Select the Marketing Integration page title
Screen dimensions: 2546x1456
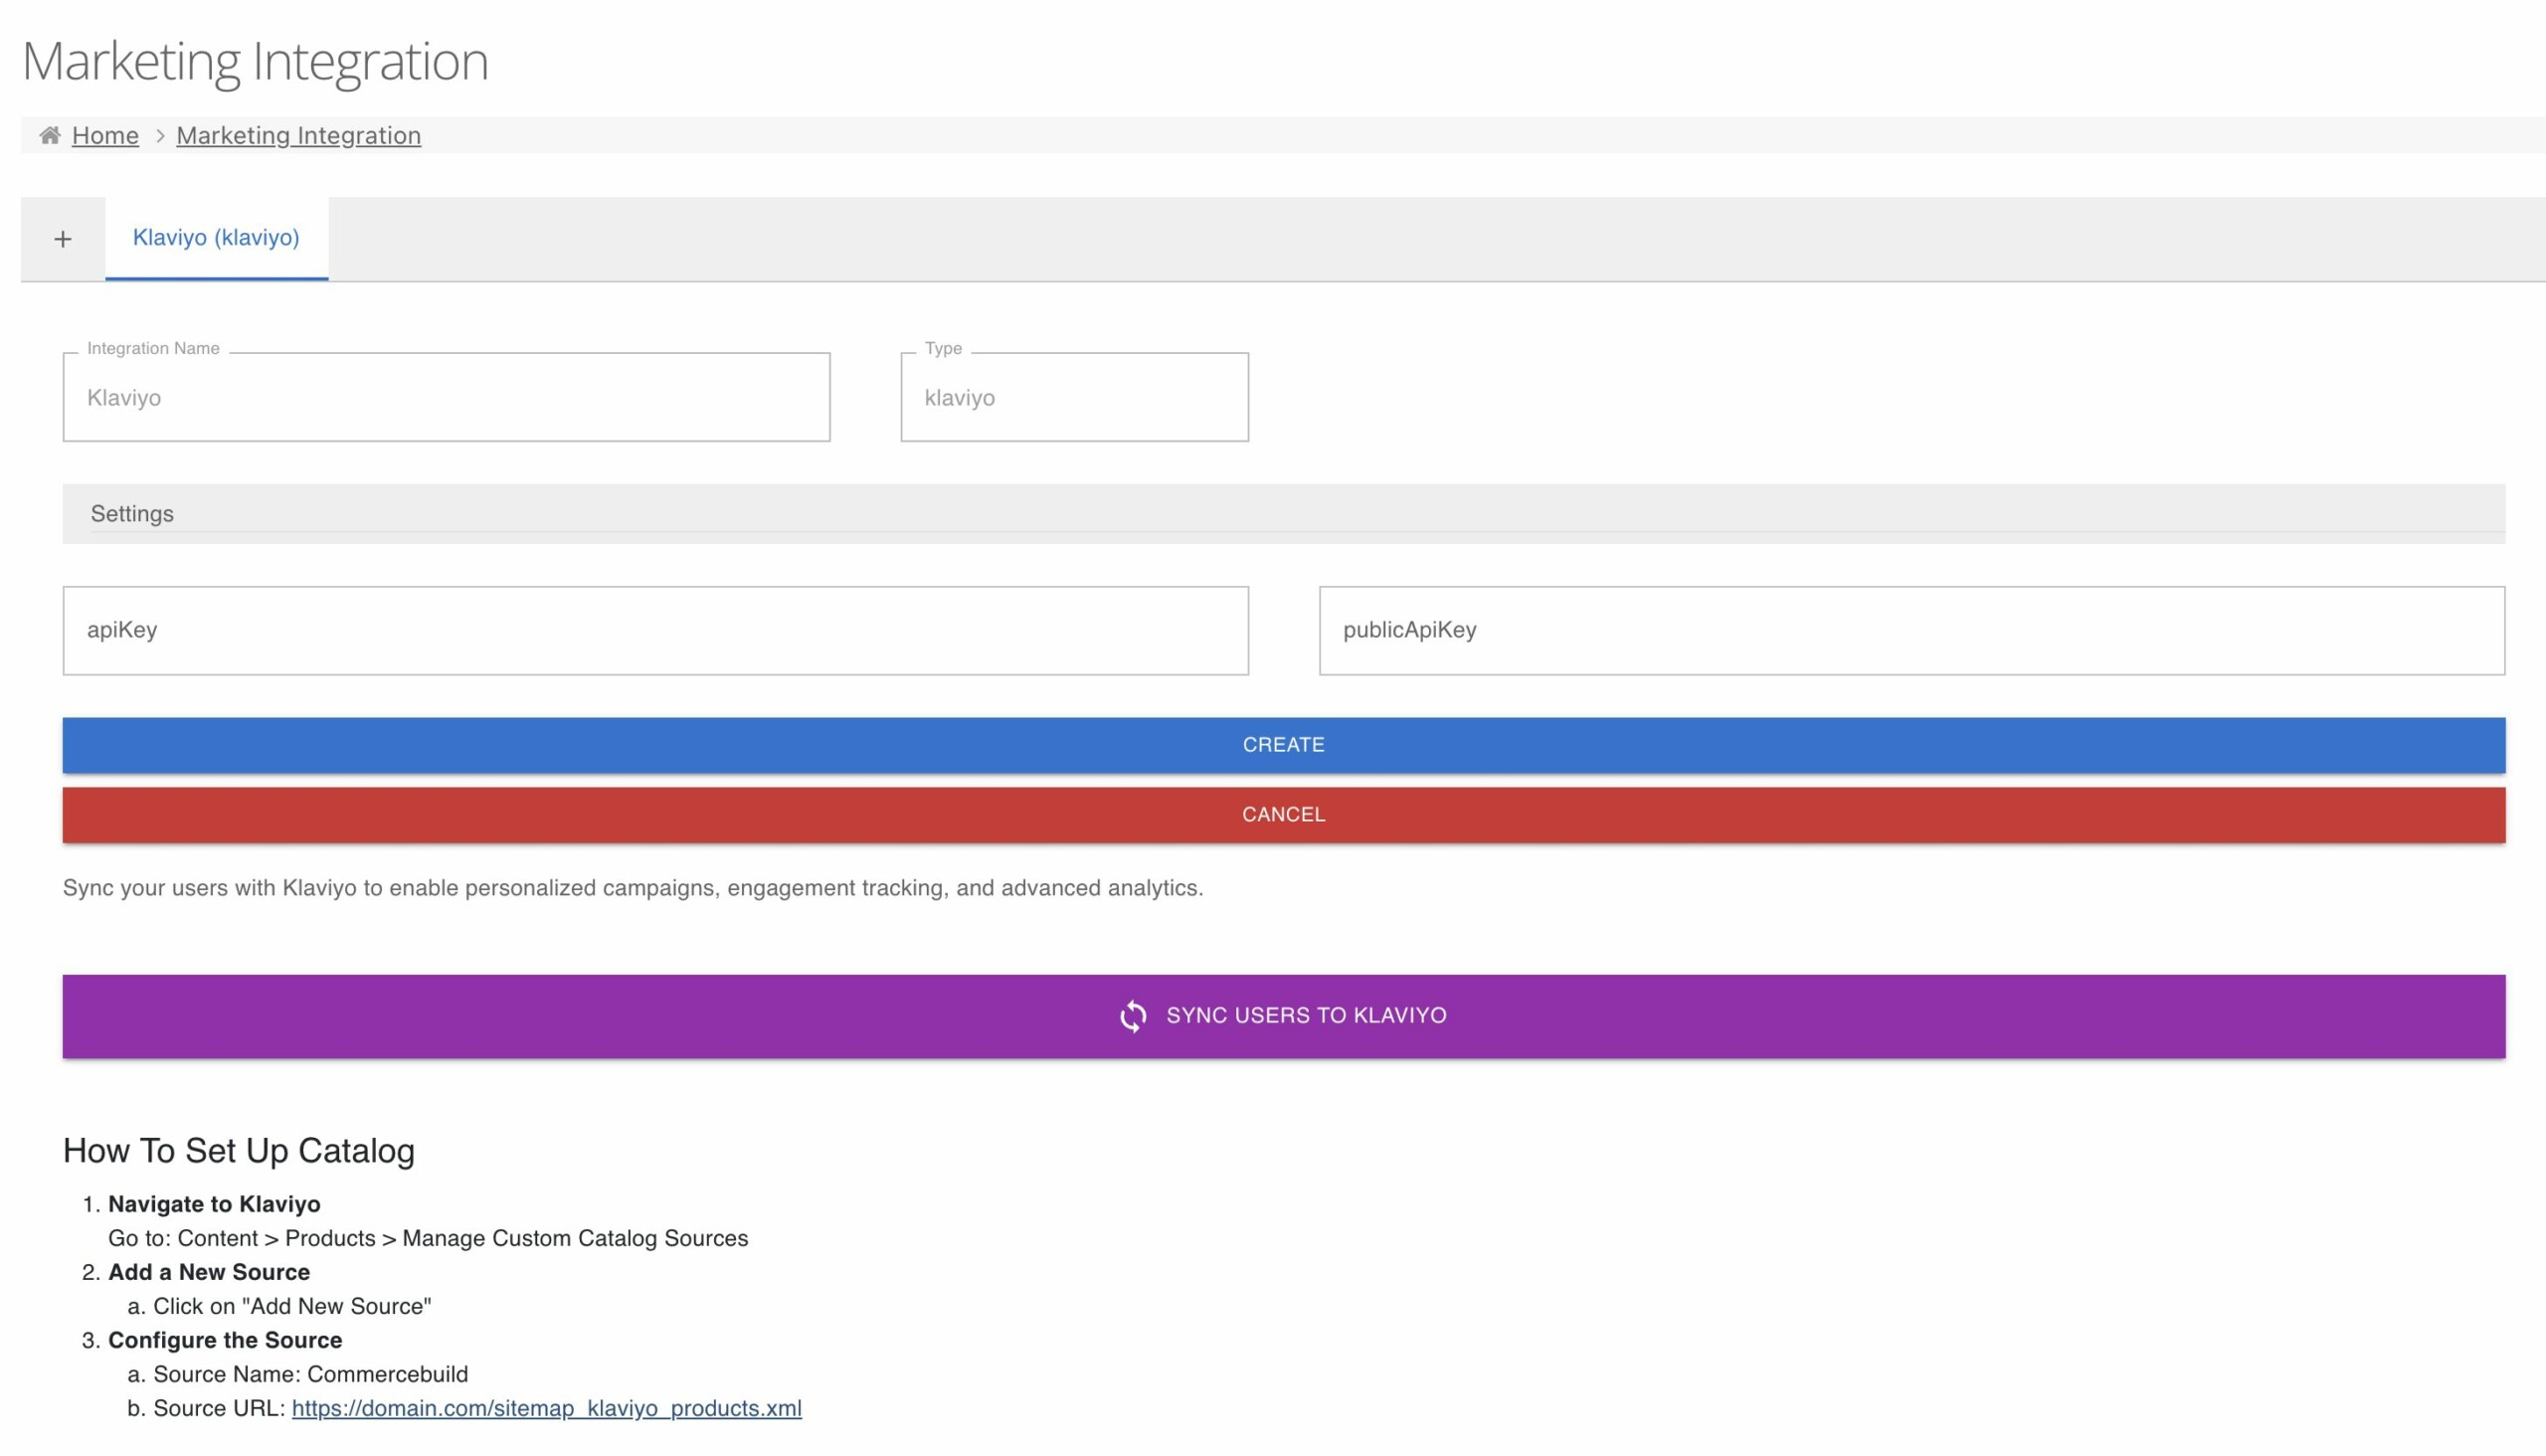coord(257,61)
